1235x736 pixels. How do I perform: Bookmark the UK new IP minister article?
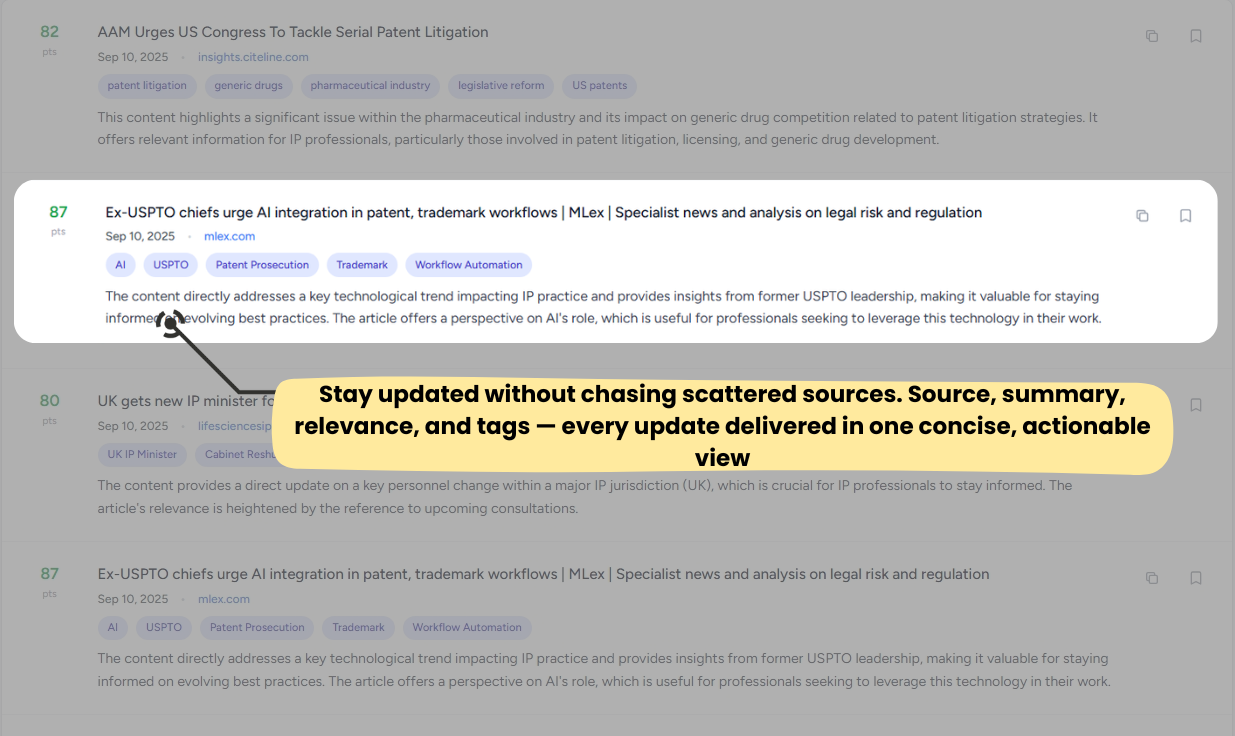(x=1195, y=405)
